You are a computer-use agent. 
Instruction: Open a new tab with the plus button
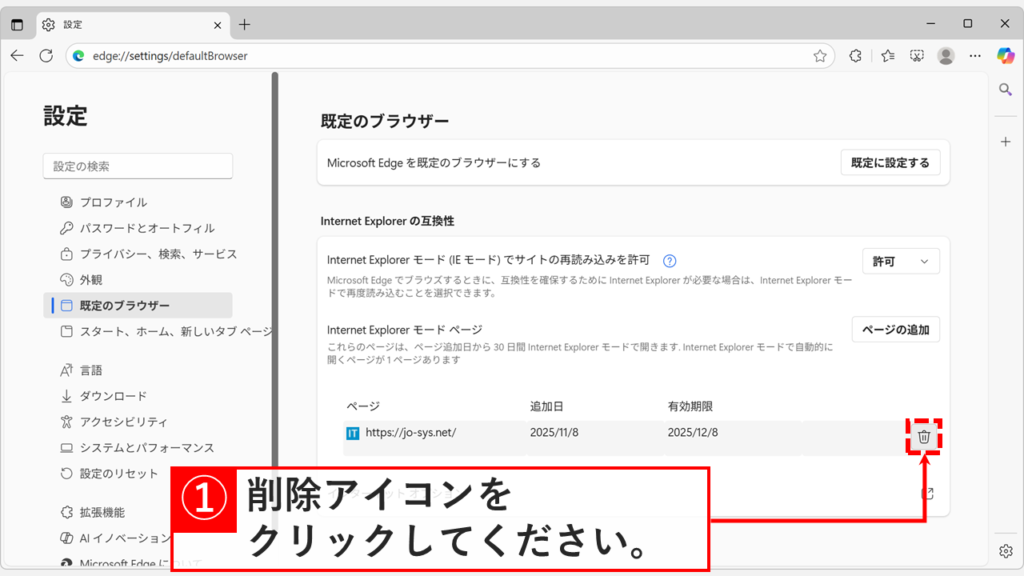(244, 22)
